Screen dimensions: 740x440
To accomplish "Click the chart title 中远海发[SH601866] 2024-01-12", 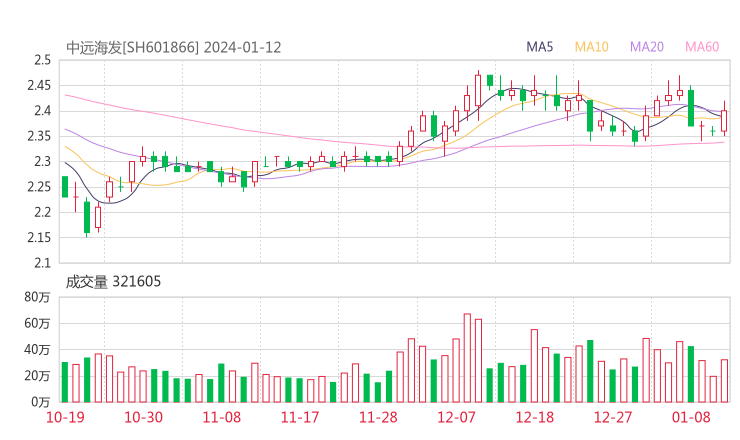I will pos(174,47).
